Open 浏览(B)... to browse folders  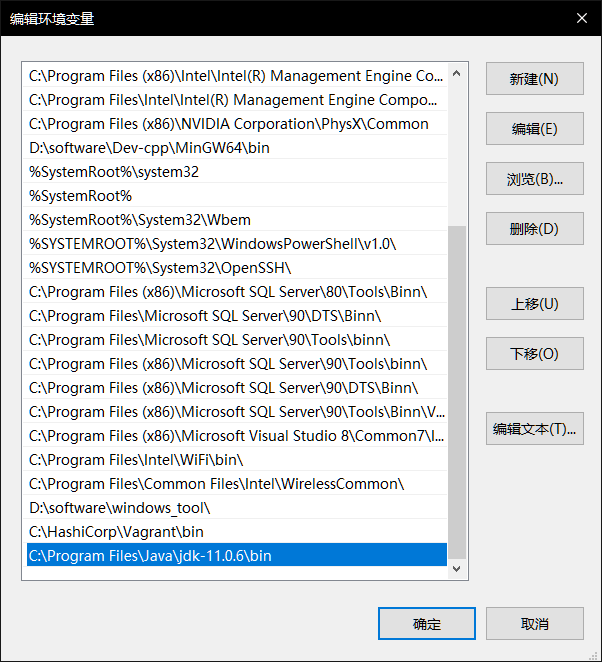pyautogui.click(x=534, y=179)
